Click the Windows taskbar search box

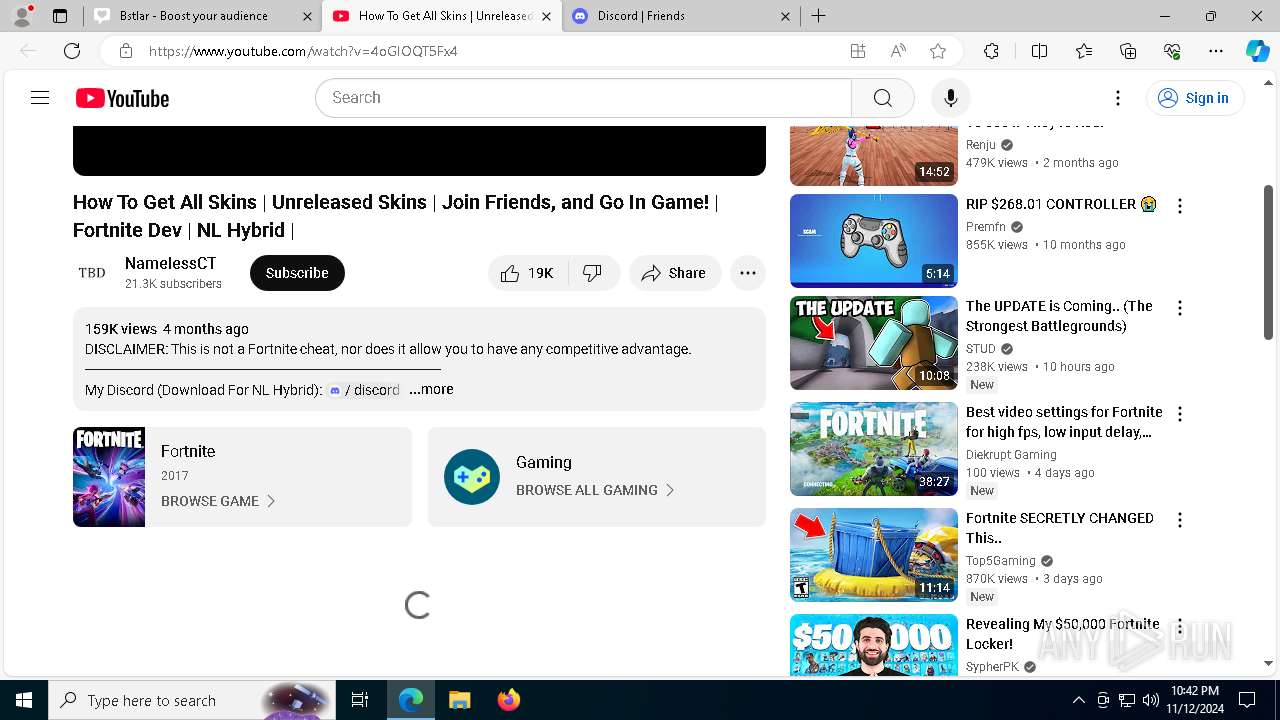click(192, 700)
